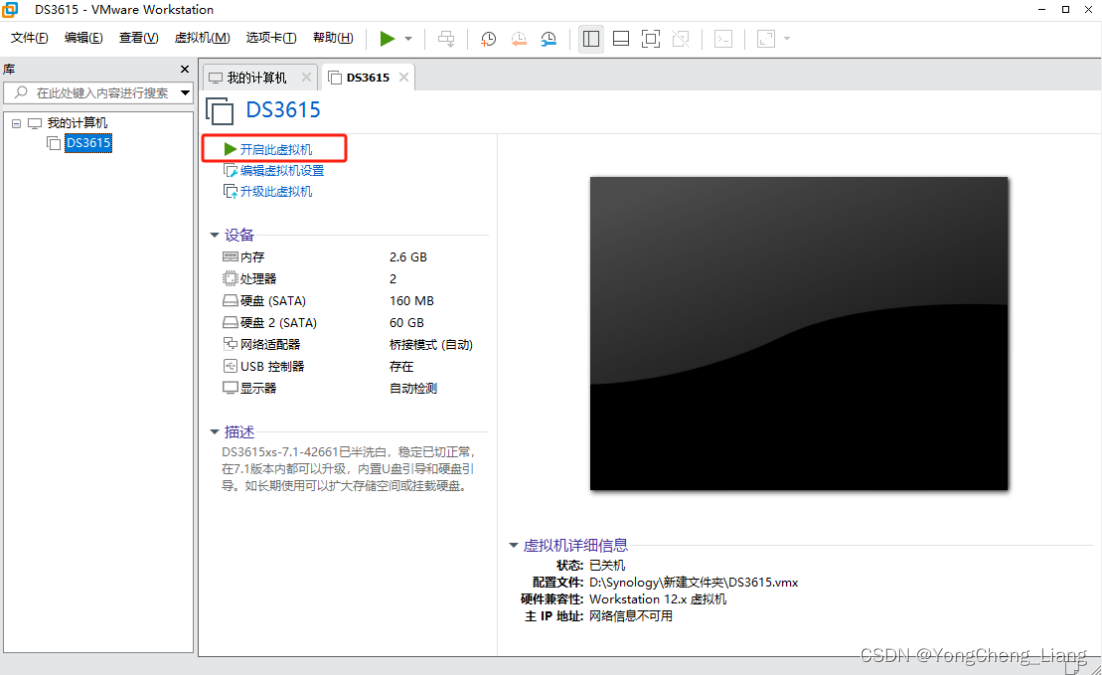Viewport: 1102px width, 675px height.
Task: Click the DS3615 page heading title
Action: pyautogui.click(x=283, y=110)
